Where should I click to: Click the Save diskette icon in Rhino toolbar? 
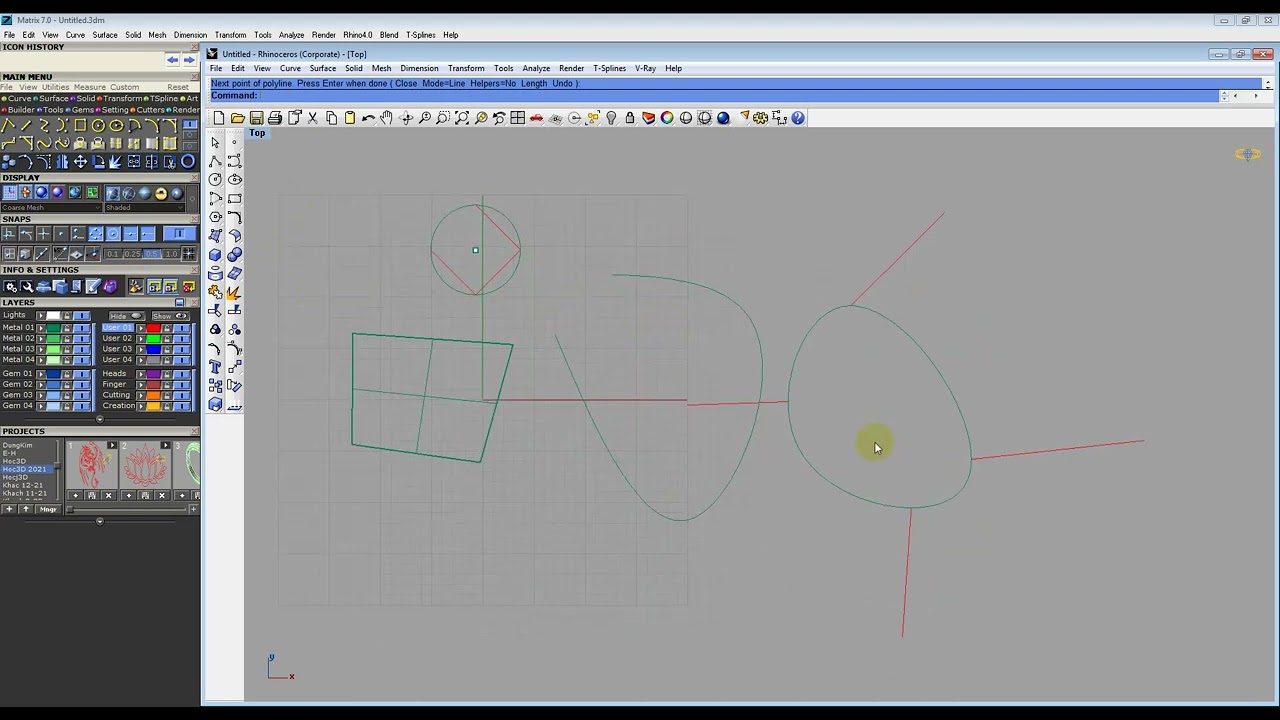256,118
